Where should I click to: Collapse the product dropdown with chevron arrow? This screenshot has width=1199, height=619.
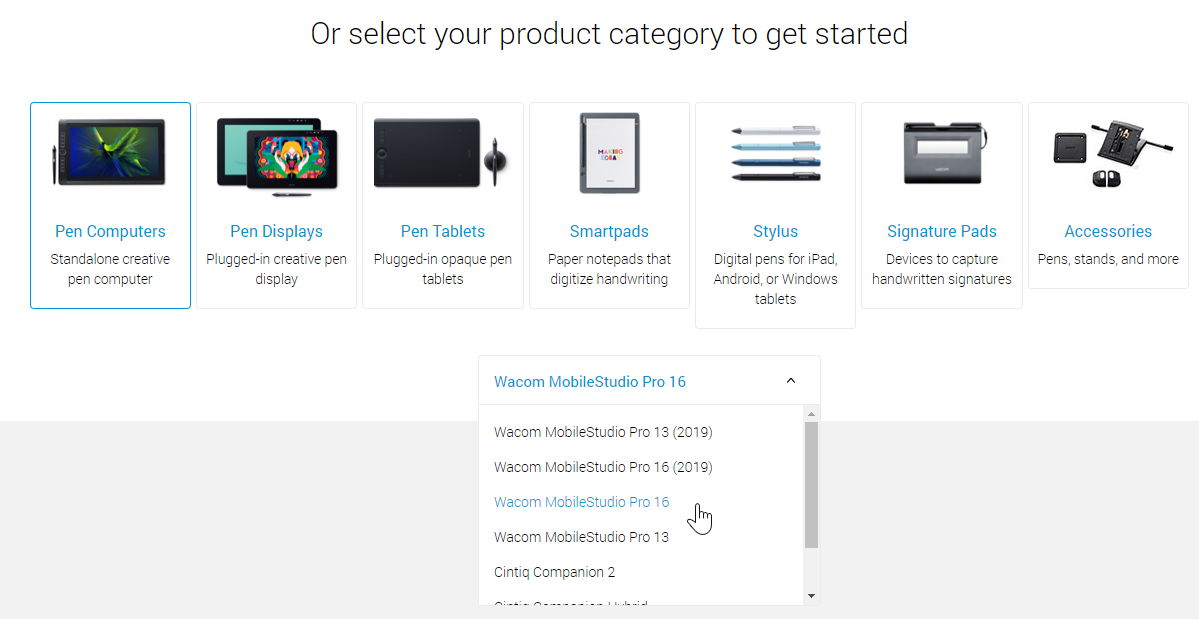[x=791, y=381]
